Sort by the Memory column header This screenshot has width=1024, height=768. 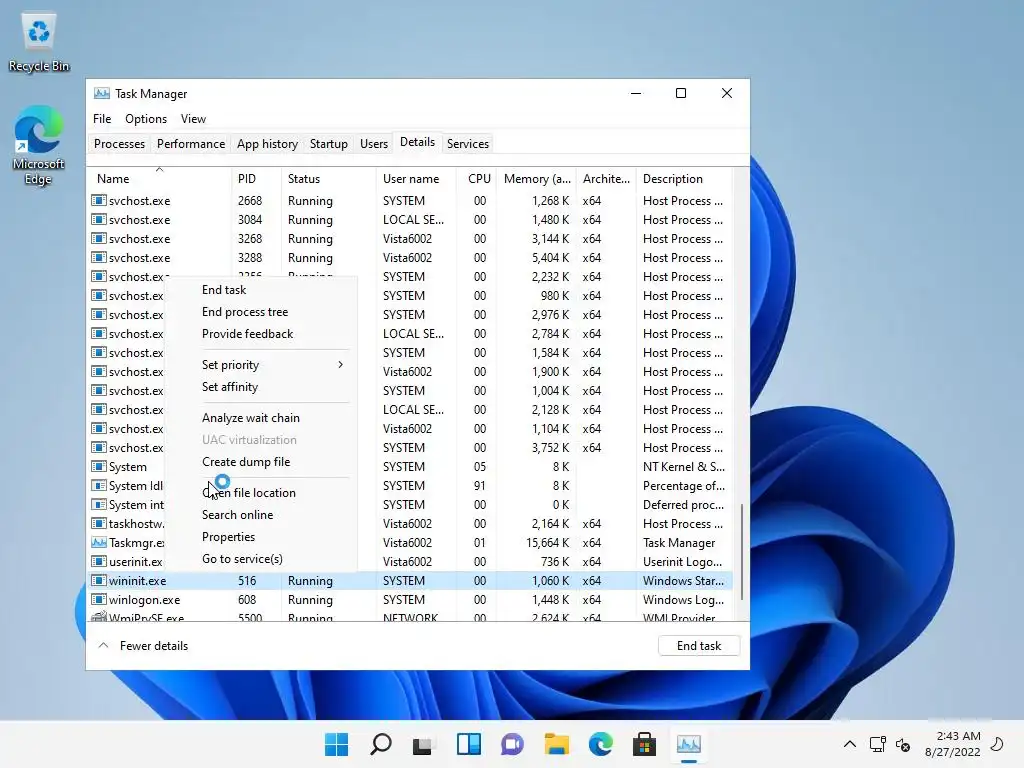coord(537,179)
